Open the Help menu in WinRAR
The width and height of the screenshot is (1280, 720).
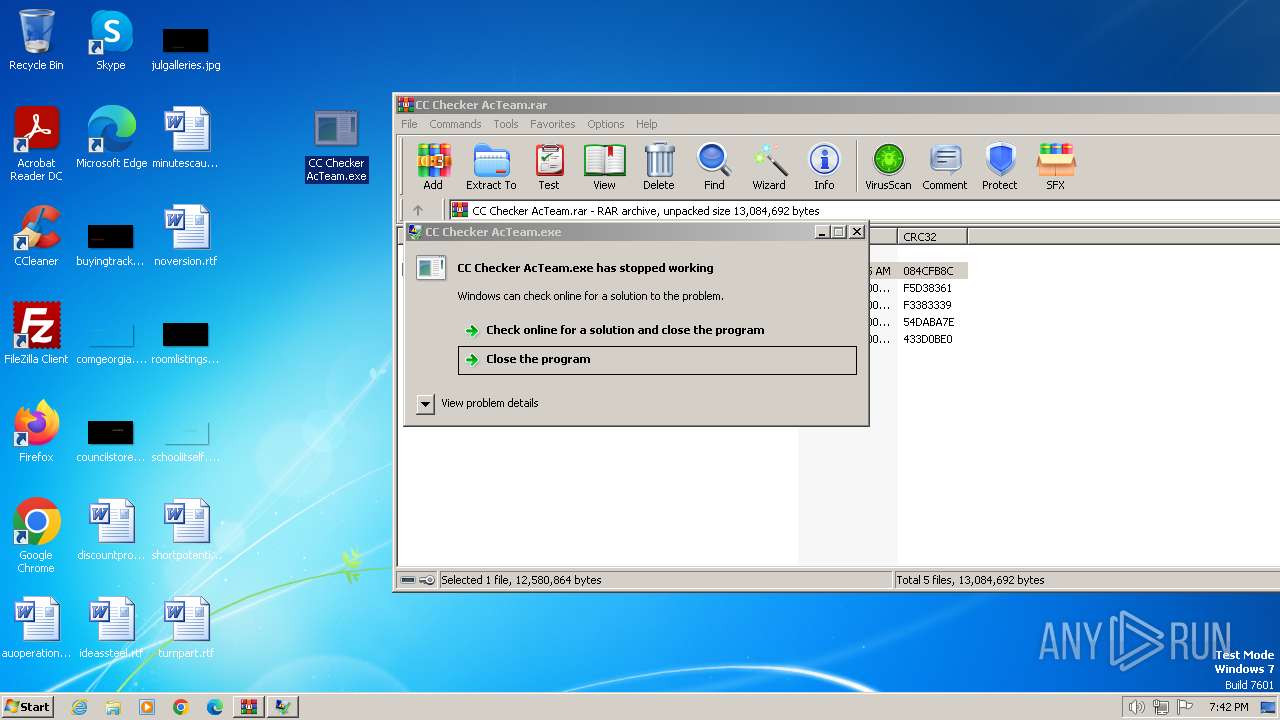click(647, 124)
